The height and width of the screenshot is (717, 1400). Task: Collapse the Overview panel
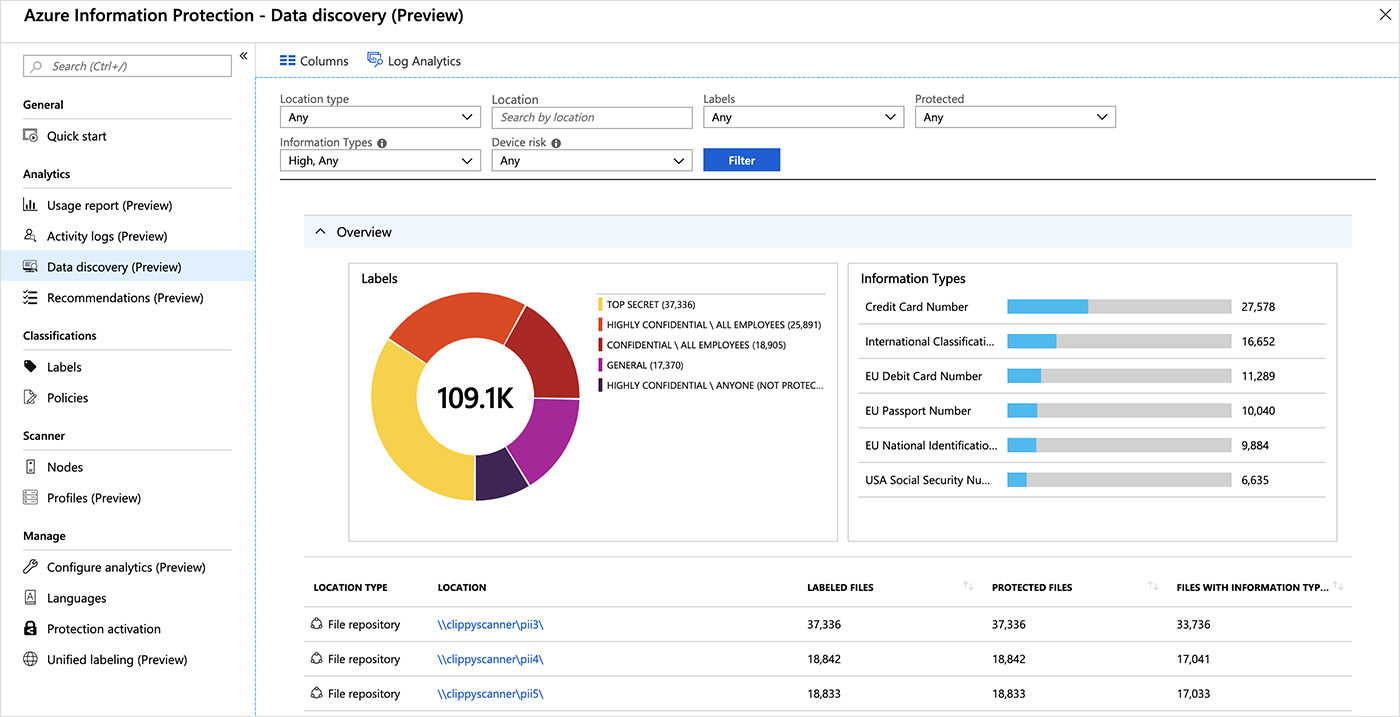click(x=320, y=231)
